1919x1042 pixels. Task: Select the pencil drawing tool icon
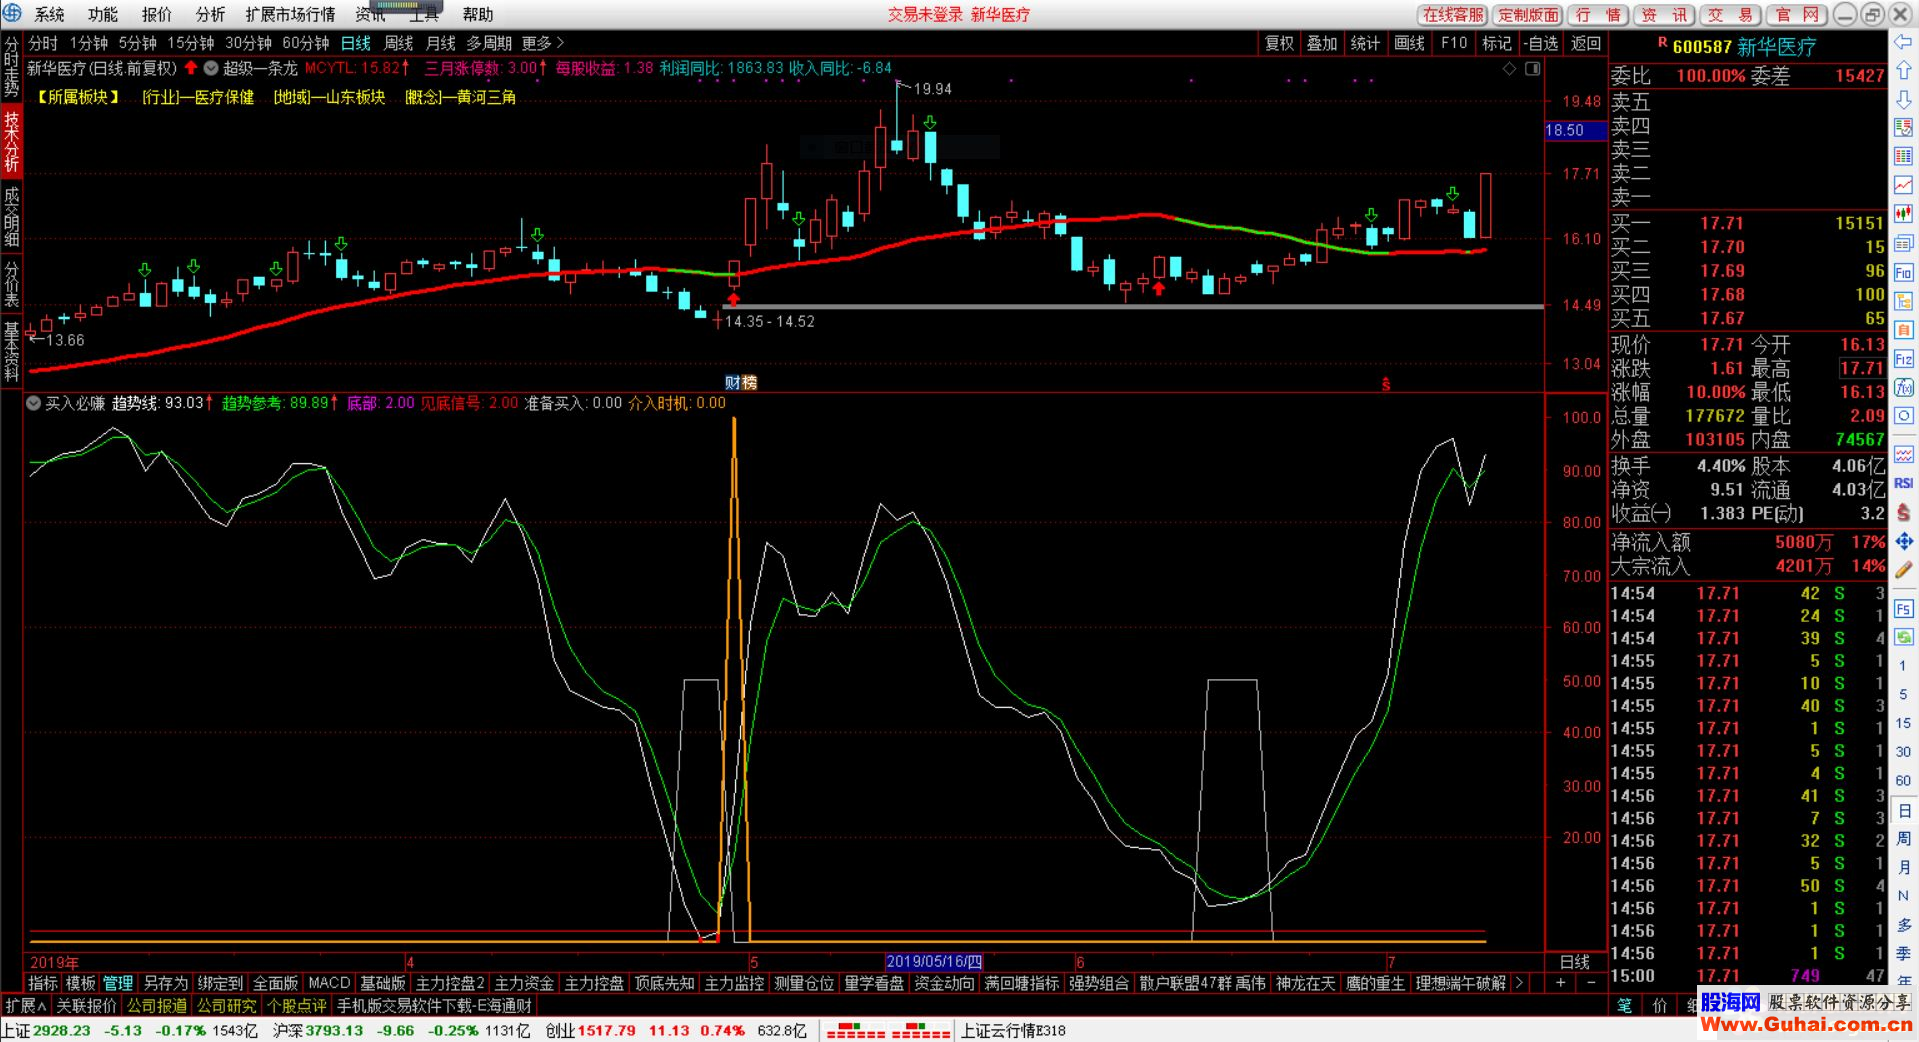(1903, 570)
